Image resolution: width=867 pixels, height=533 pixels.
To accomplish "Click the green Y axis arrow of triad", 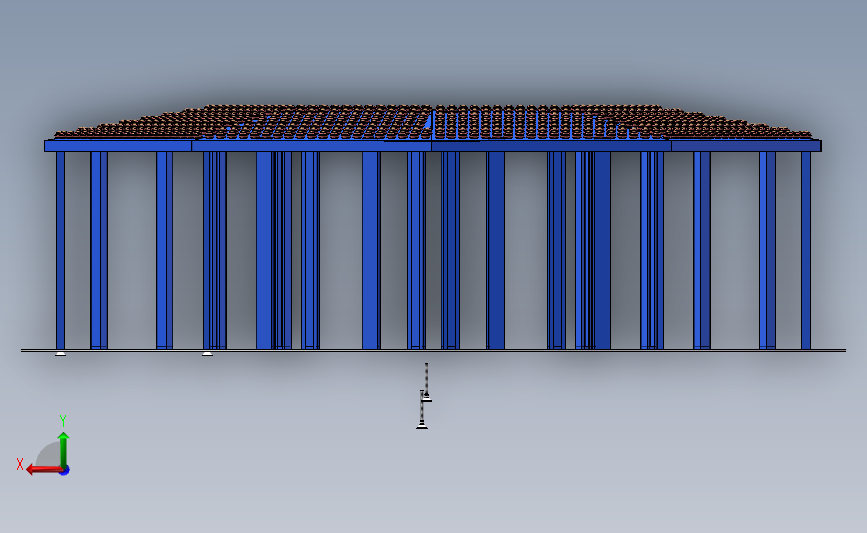I will point(64,450).
